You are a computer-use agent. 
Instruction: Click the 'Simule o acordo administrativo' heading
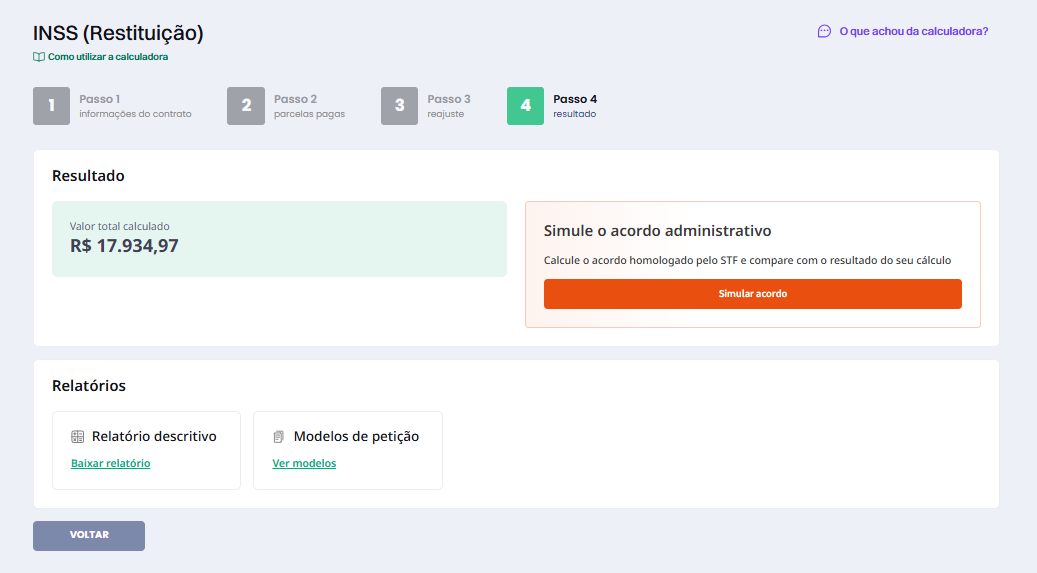pyautogui.click(x=657, y=231)
